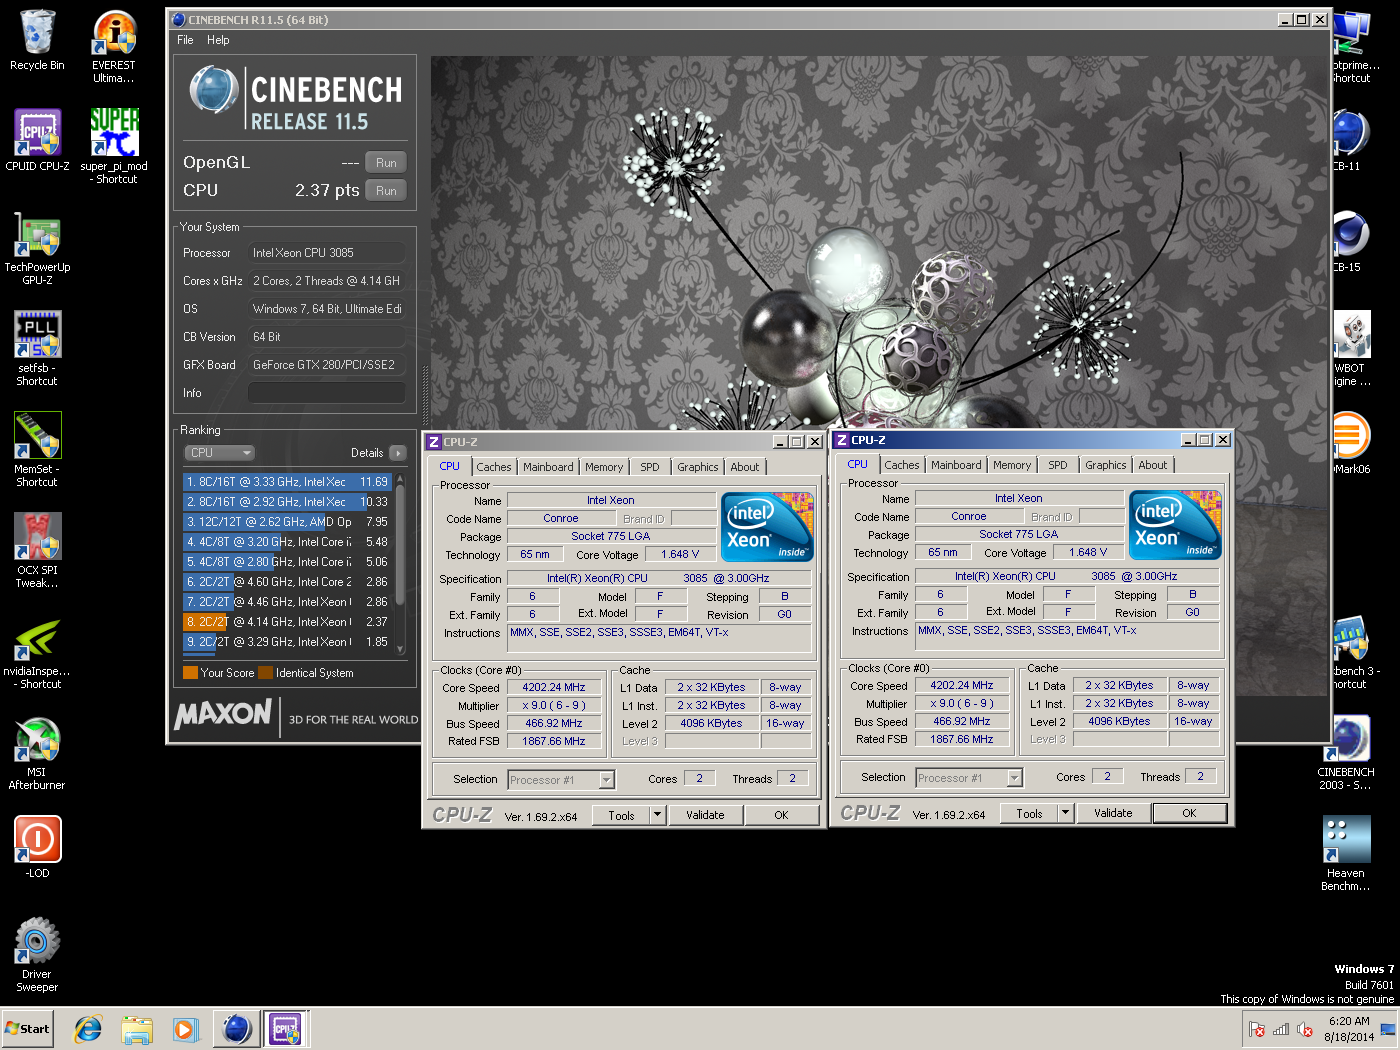This screenshot has height=1050, width=1400.
Task: Open Windows Explorer folder in taskbar
Action: [137, 1028]
